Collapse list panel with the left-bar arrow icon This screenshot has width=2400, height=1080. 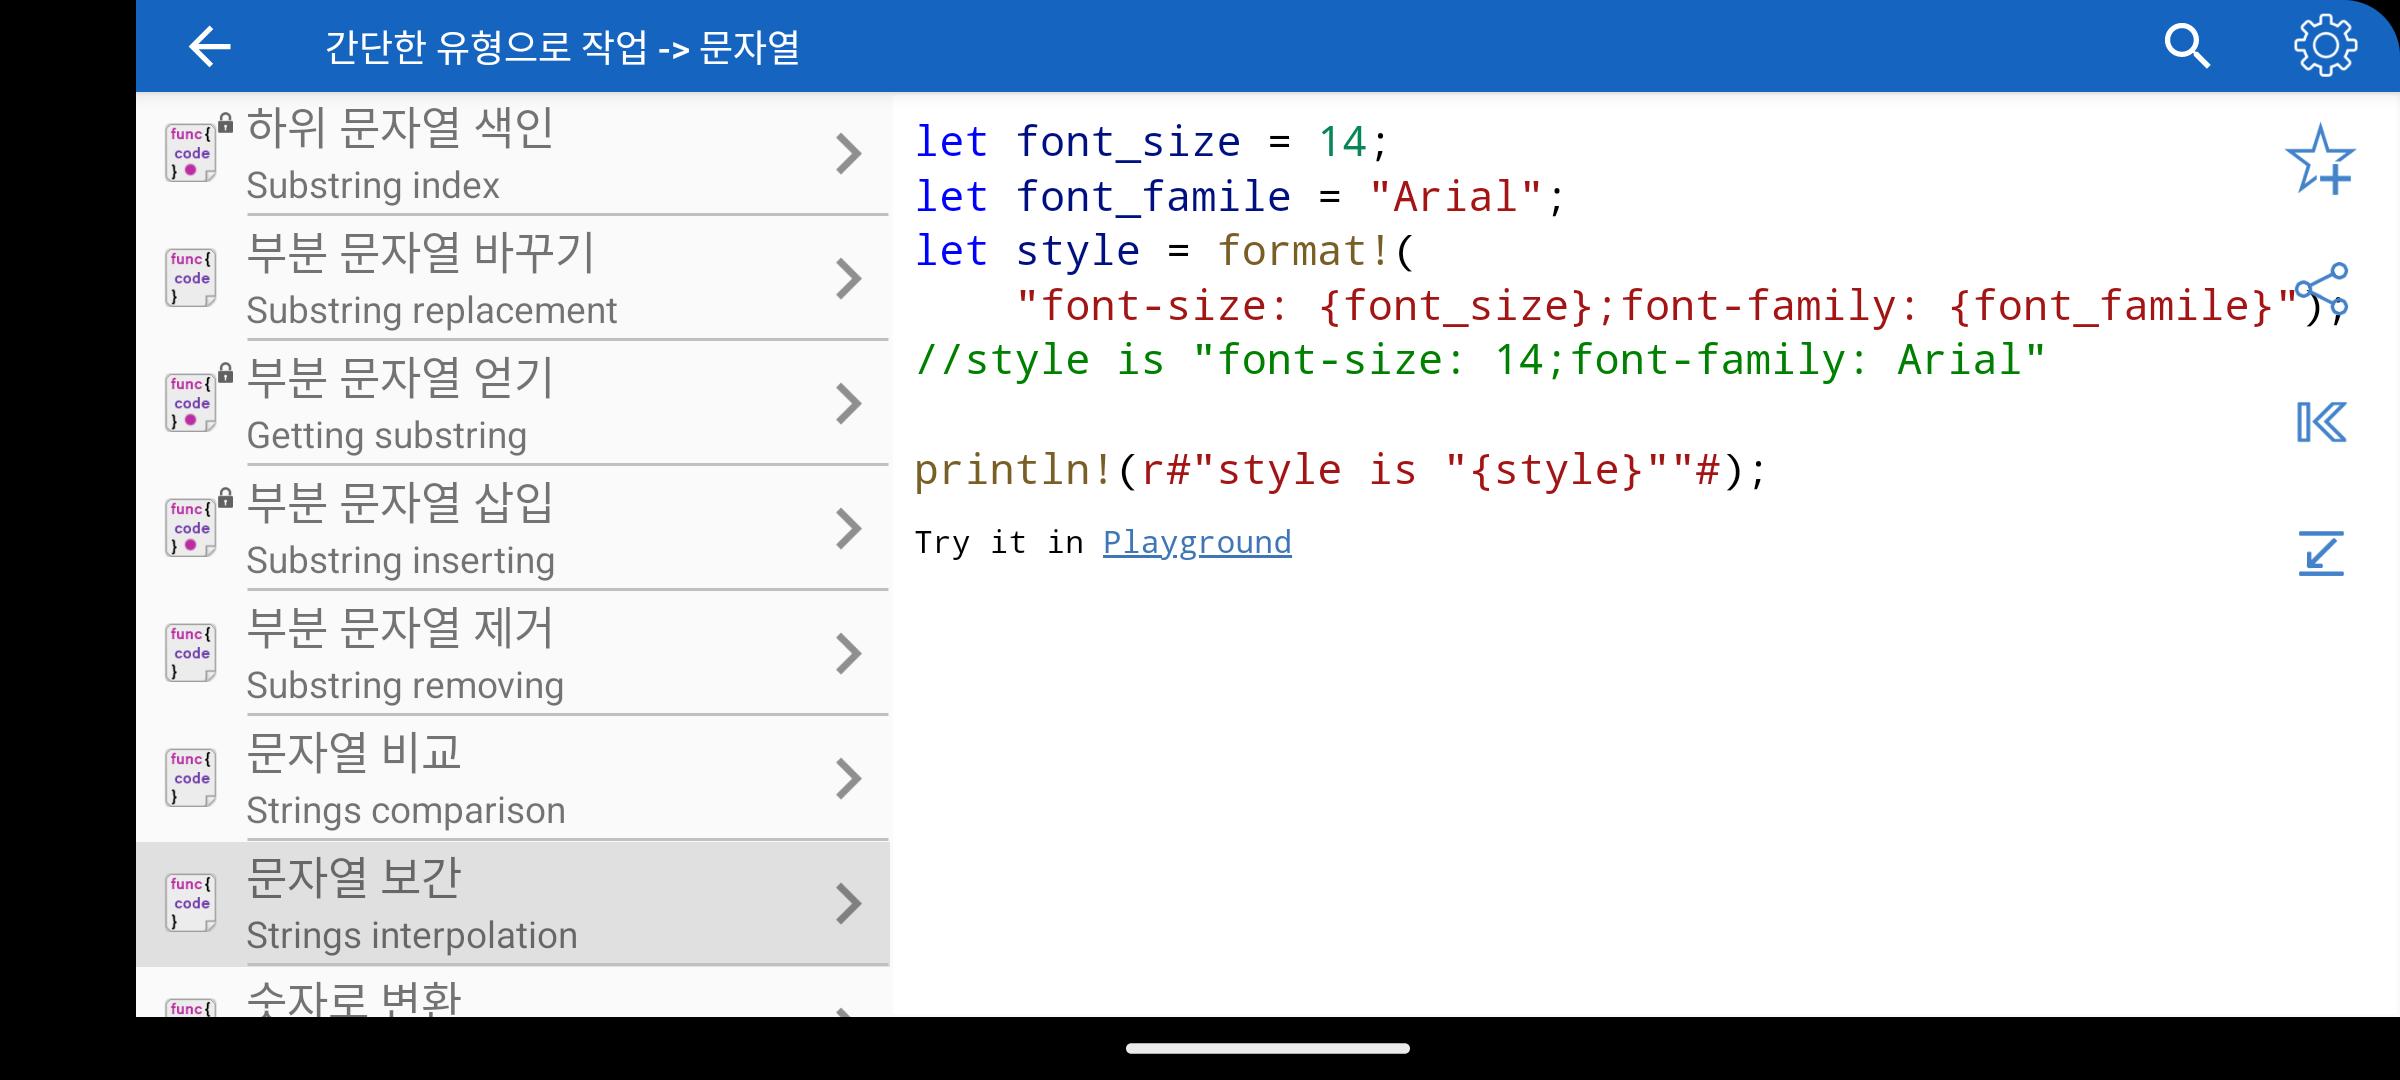point(2320,422)
